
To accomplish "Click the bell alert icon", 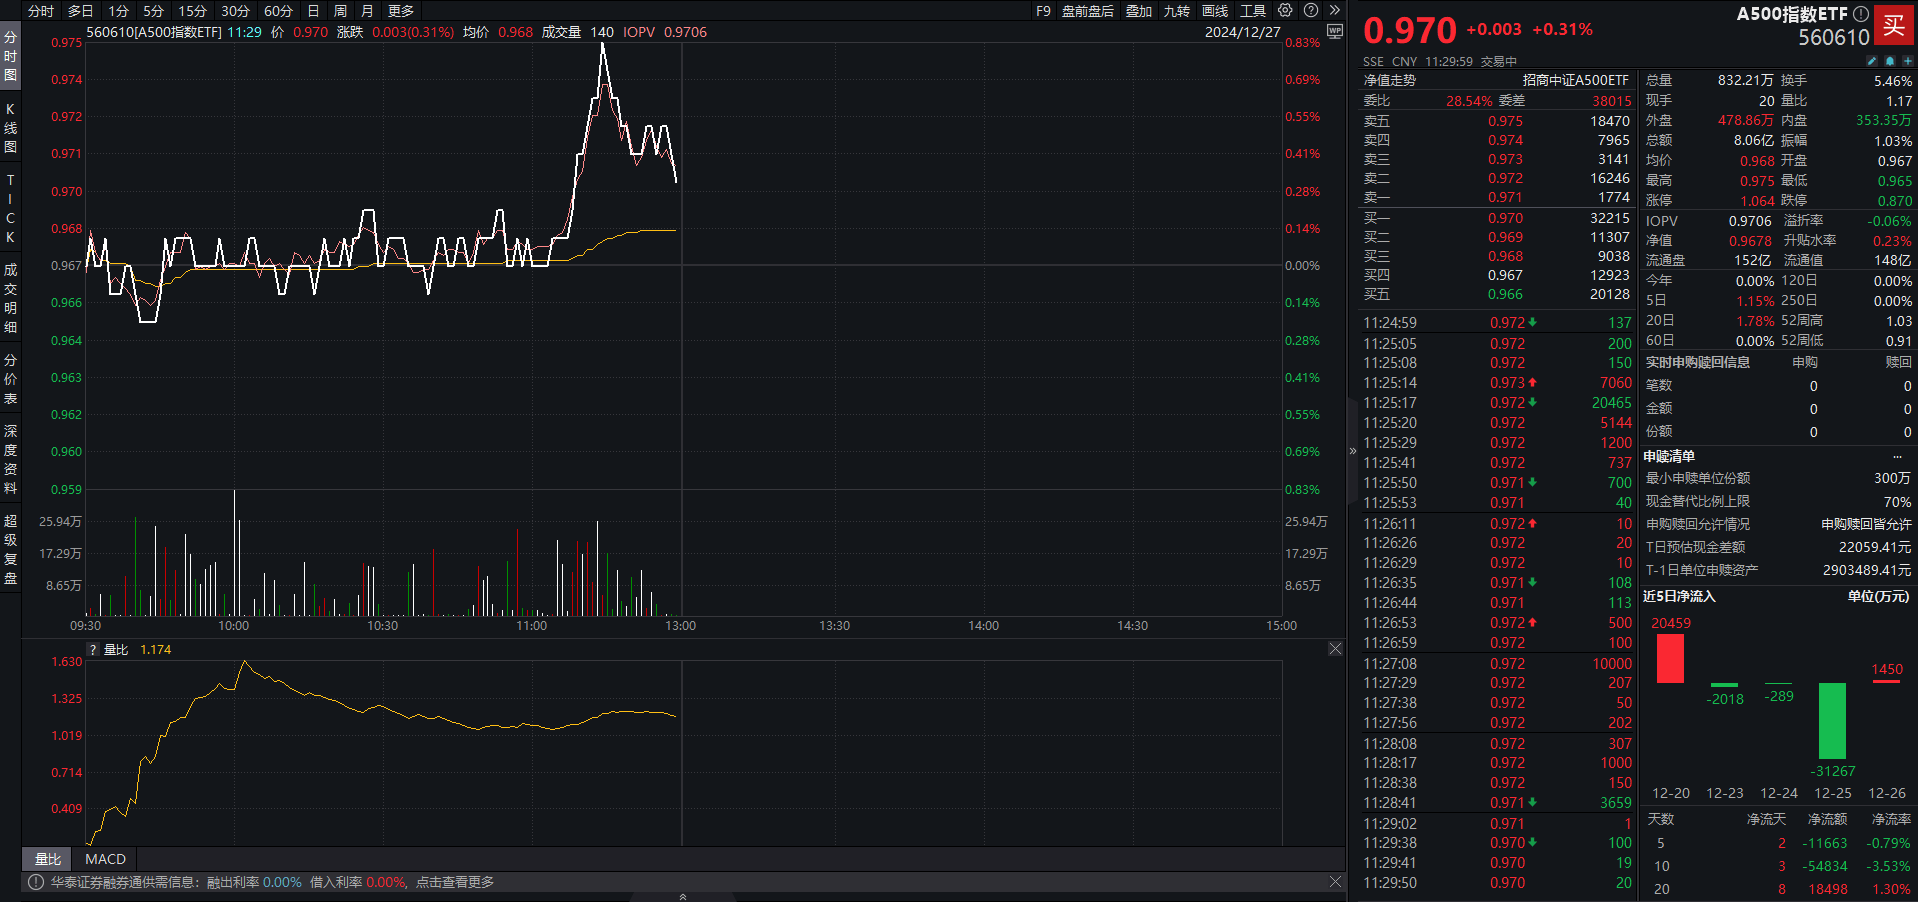I will click(1889, 61).
